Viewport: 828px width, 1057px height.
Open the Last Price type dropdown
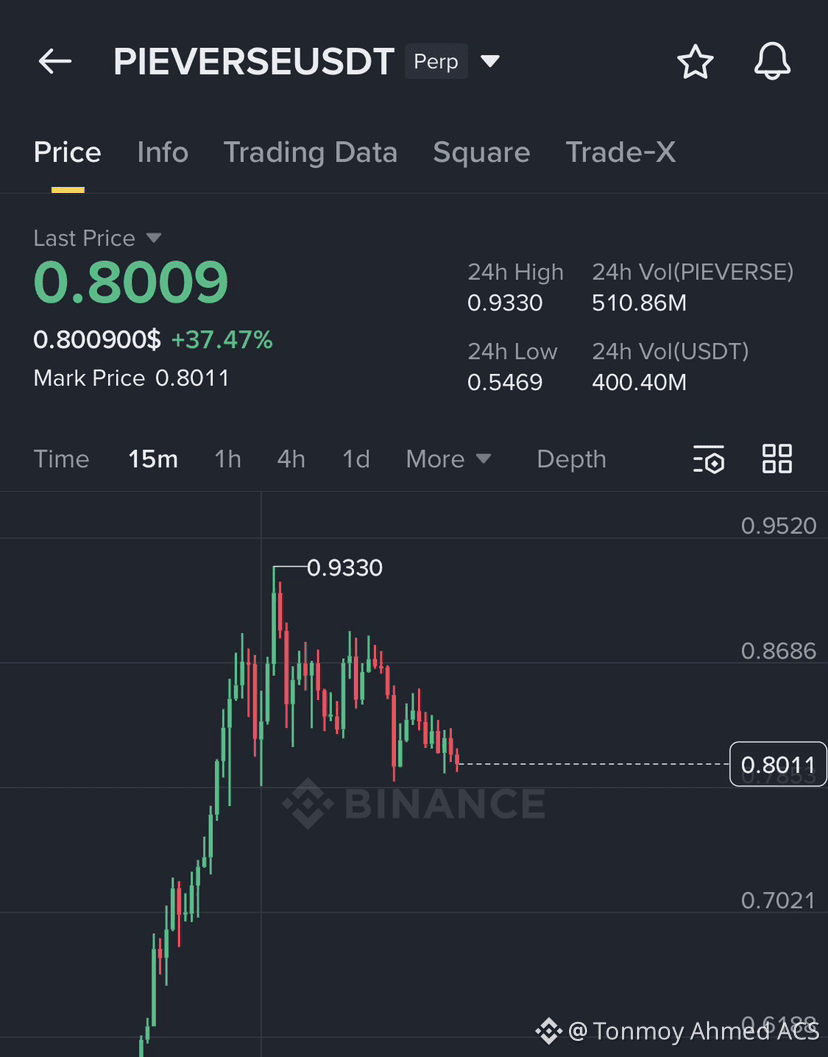click(x=154, y=238)
